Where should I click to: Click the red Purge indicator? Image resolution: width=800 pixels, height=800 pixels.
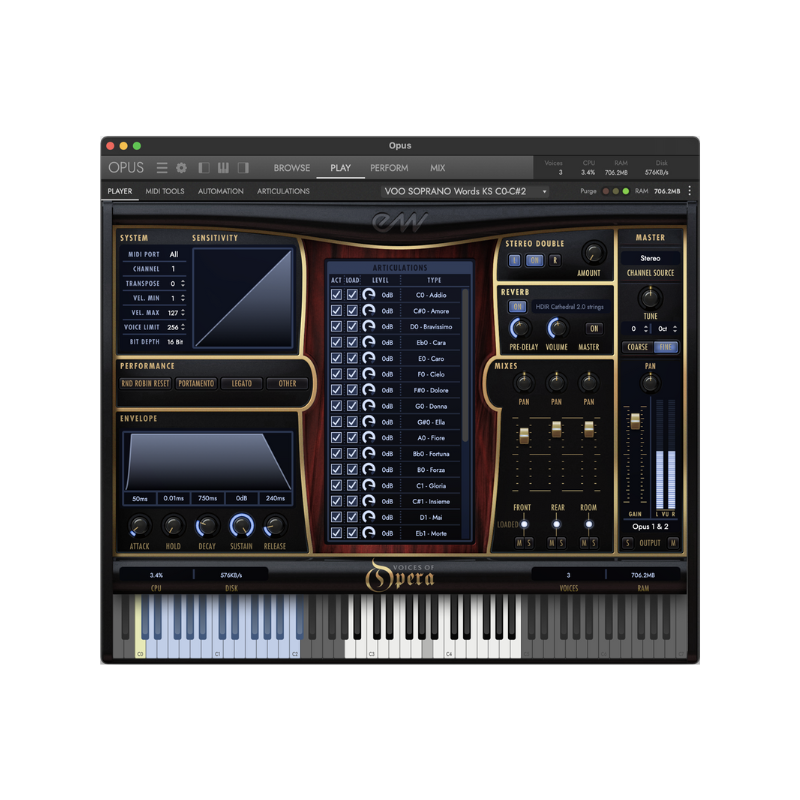click(x=606, y=191)
